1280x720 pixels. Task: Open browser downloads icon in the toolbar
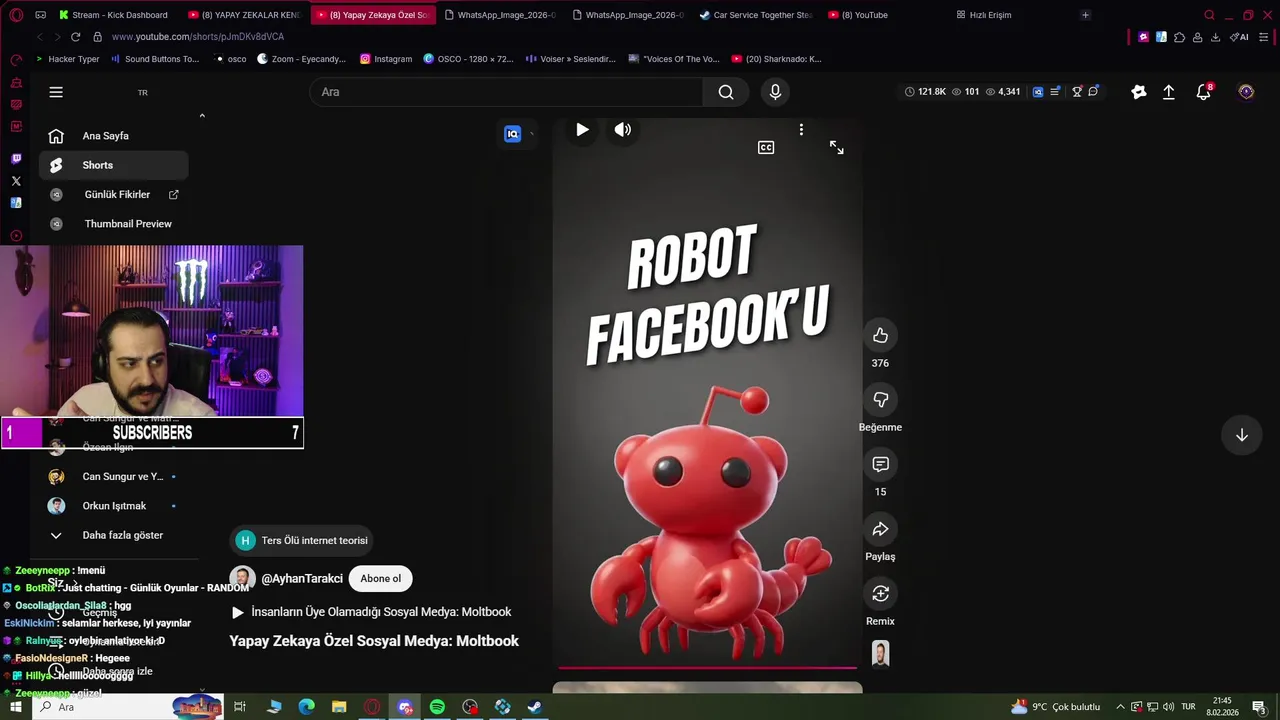pos(1215,37)
